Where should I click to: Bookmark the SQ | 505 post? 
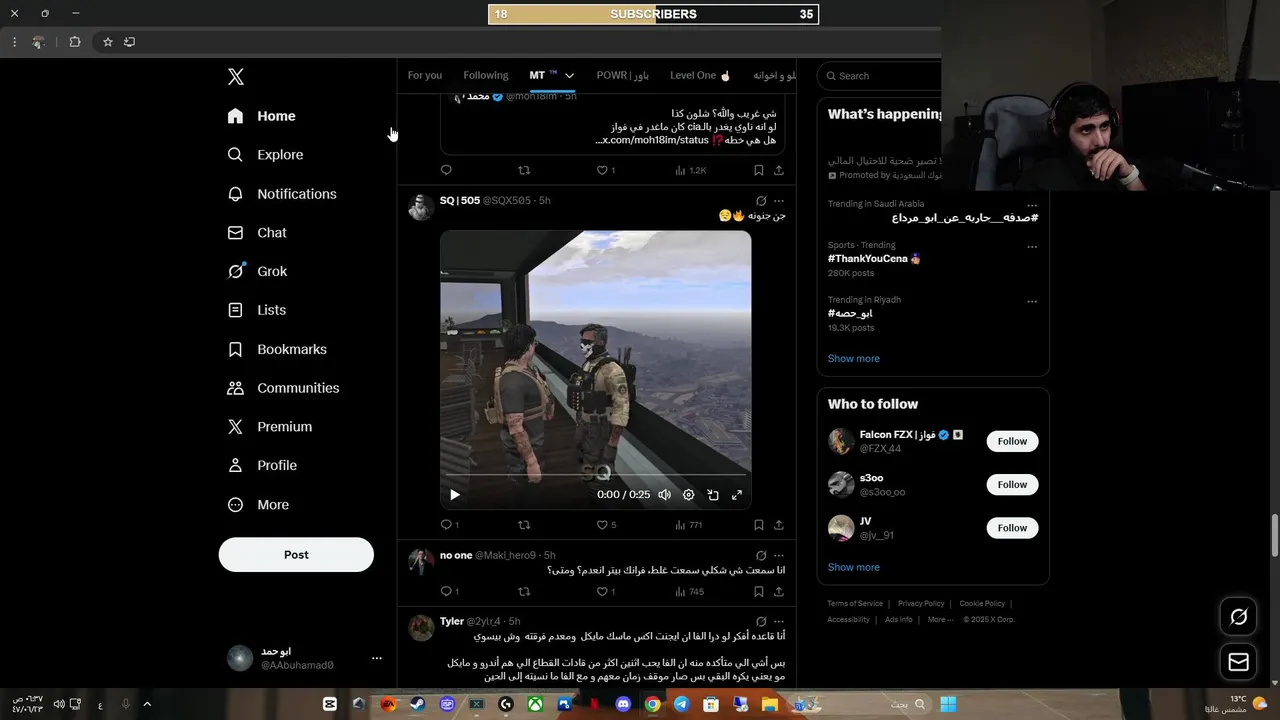[759, 525]
